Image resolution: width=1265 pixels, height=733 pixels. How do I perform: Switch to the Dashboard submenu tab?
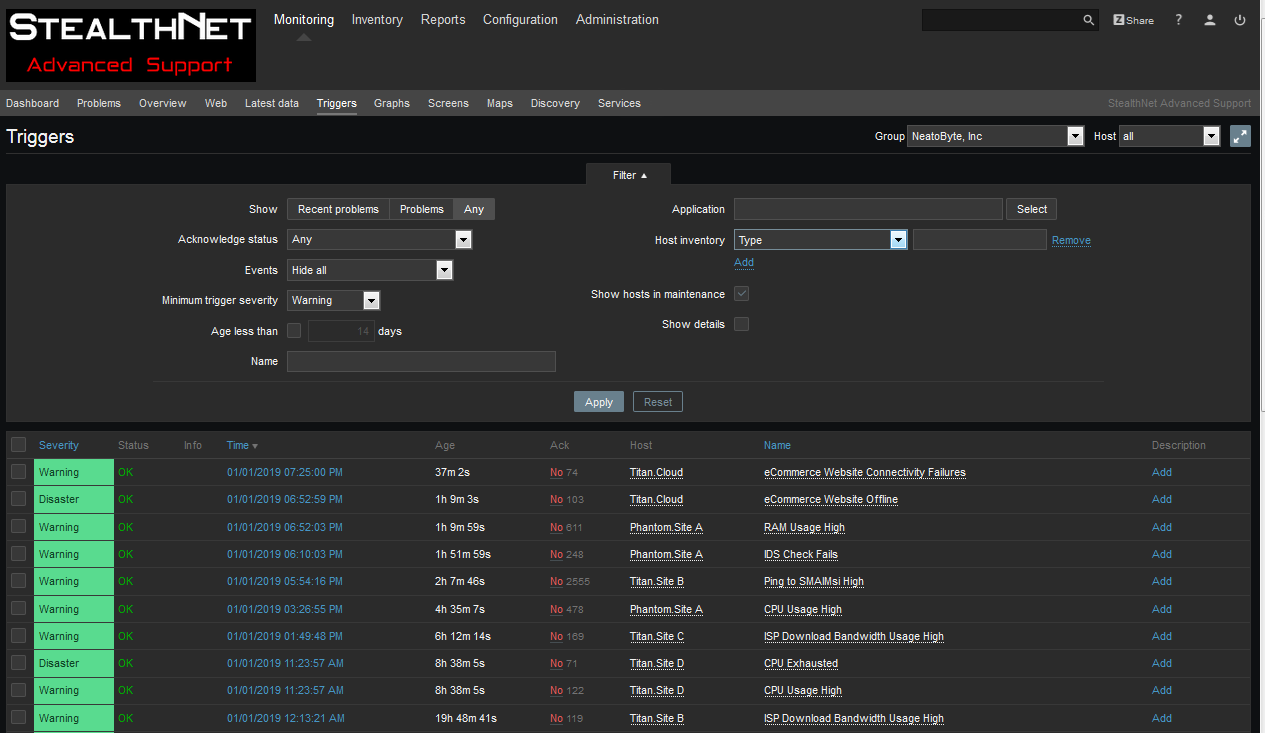[x=32, y=103]
